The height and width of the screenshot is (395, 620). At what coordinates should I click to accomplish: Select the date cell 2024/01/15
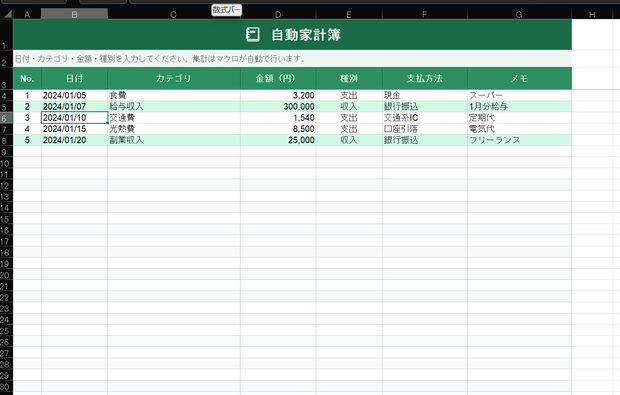tap(74, 129)
